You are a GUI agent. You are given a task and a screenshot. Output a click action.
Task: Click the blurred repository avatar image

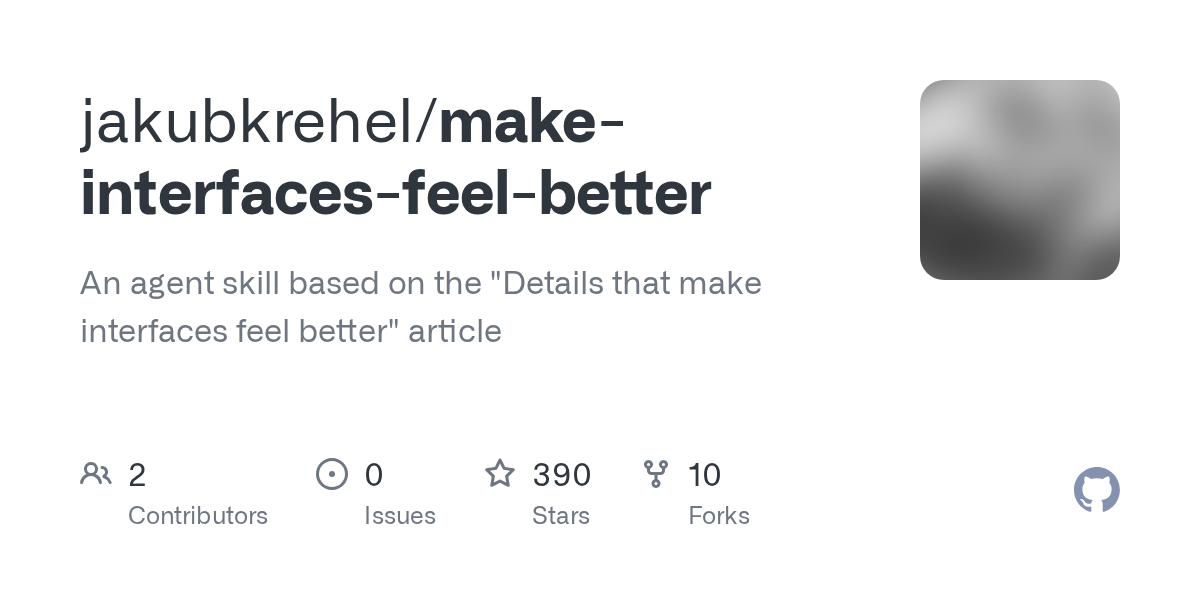click(x=1019, y=180)
